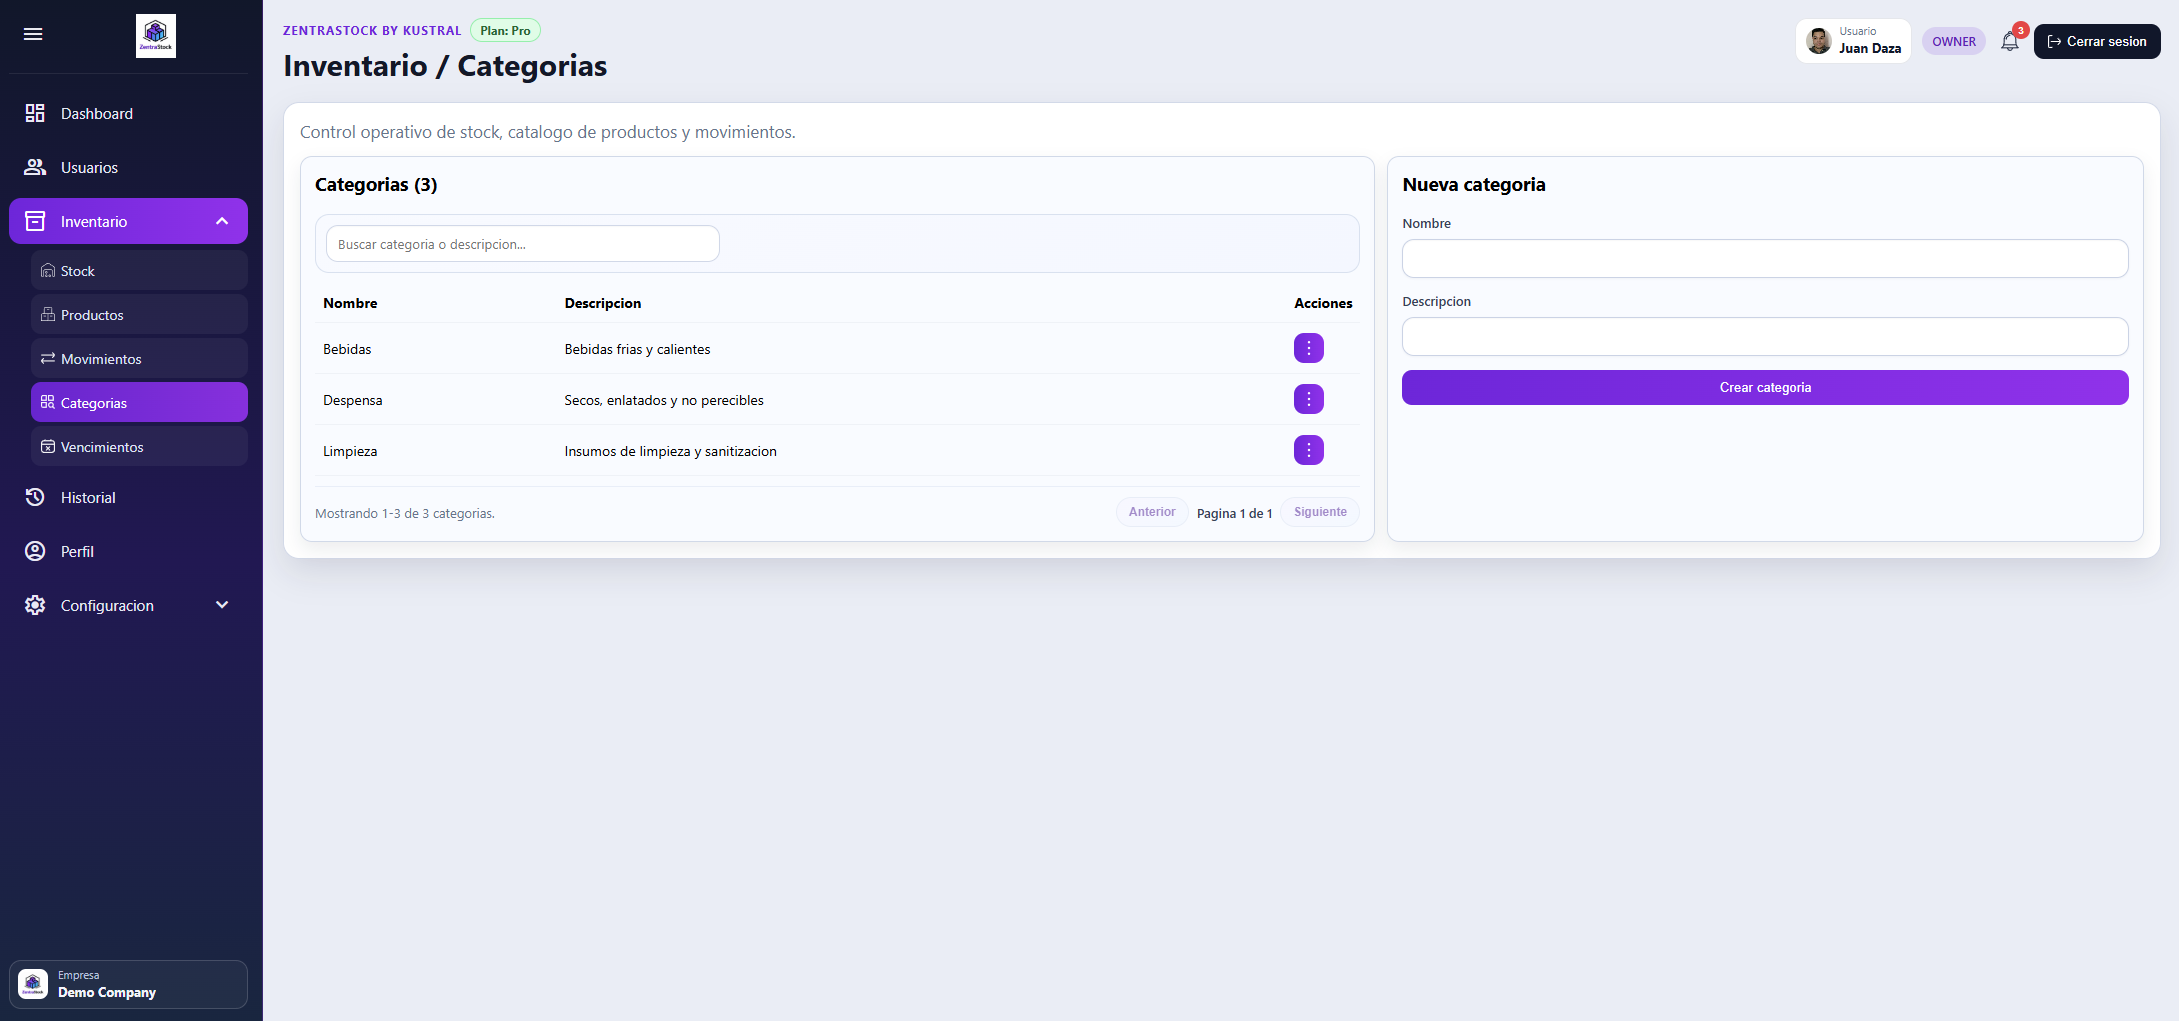Image resolution: width=2179 pixels, height=1021 pixels.
Task: Click the Stock warehouse icon
Action: [x=48, y=271]
